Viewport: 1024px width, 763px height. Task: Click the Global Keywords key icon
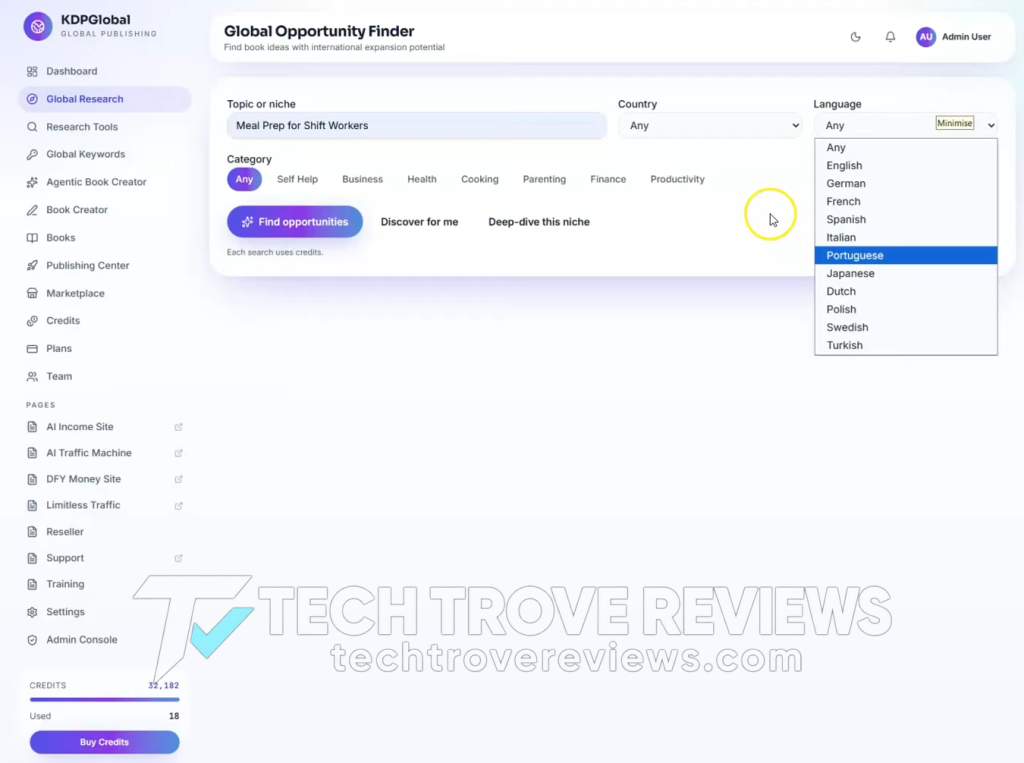pos(32,154)
